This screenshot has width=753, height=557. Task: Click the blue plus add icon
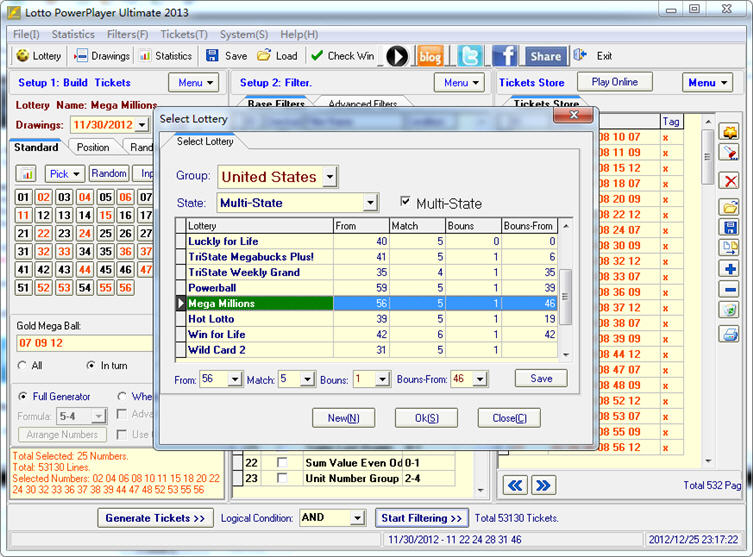point(730,269)
